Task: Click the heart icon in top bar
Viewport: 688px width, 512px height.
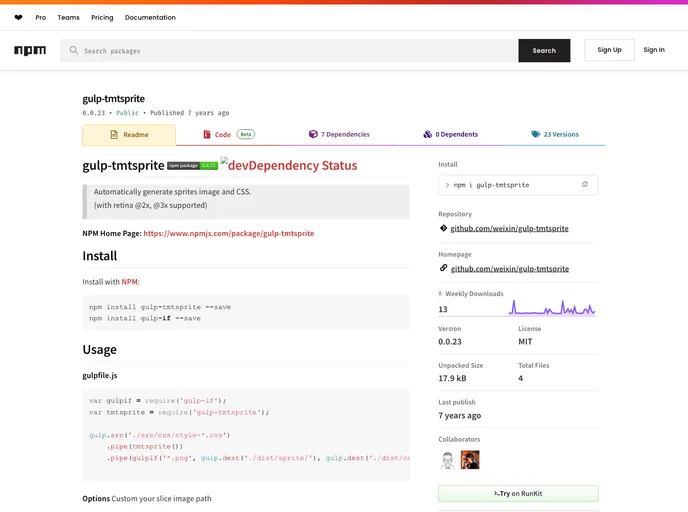Action: 18,17
